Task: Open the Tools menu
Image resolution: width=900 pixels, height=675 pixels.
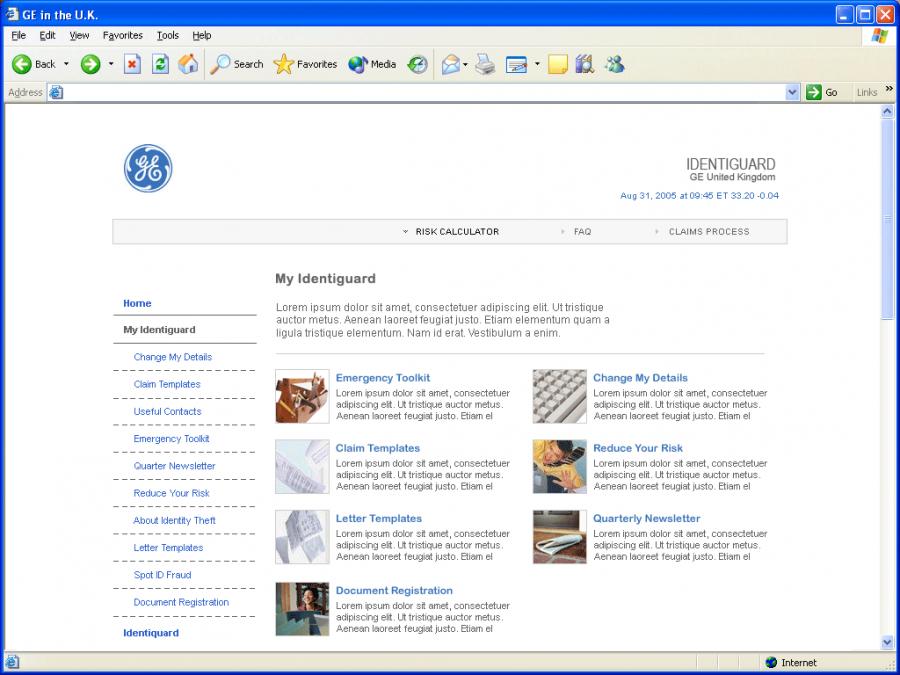Action: [168, 36]
